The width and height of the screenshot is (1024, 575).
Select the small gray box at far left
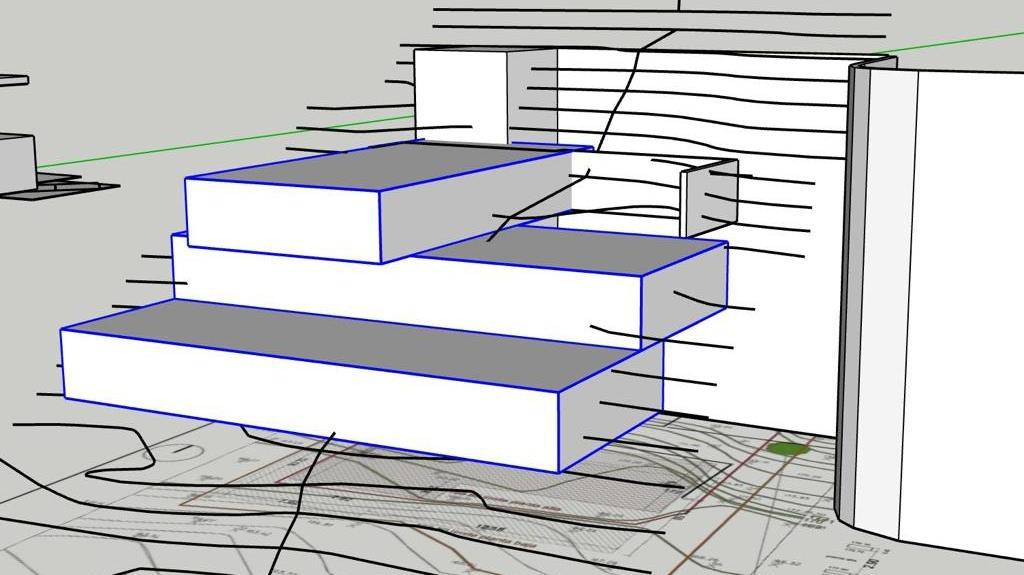coord(17,163)
